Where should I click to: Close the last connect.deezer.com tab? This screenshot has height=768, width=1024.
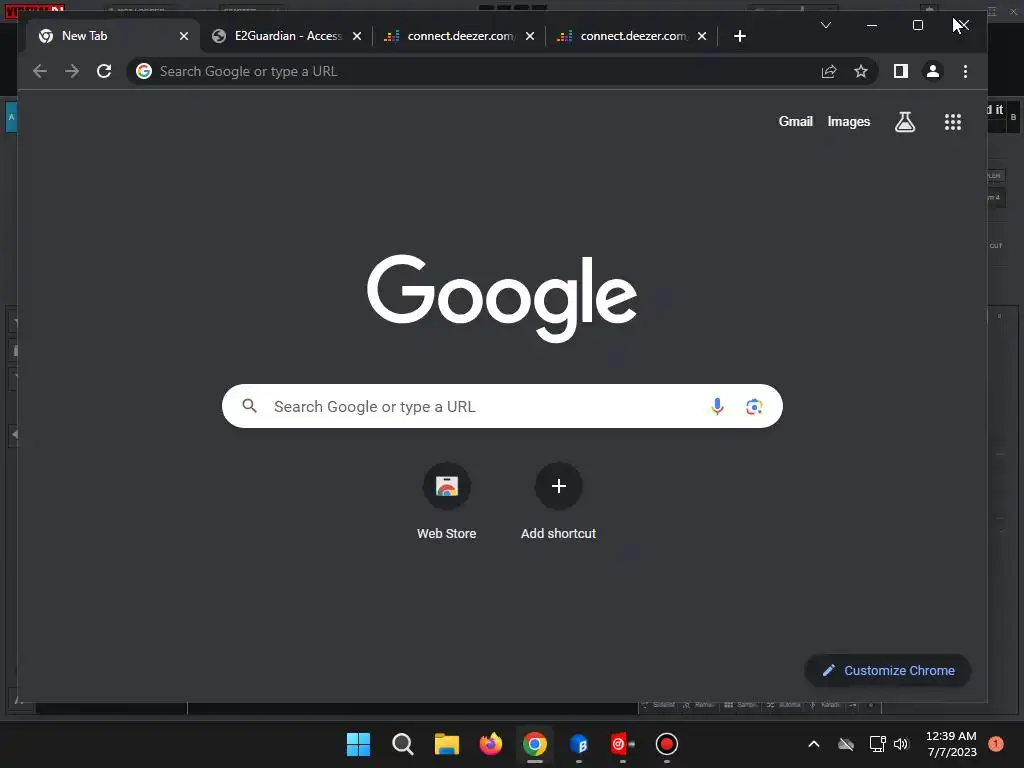point(702,36)
